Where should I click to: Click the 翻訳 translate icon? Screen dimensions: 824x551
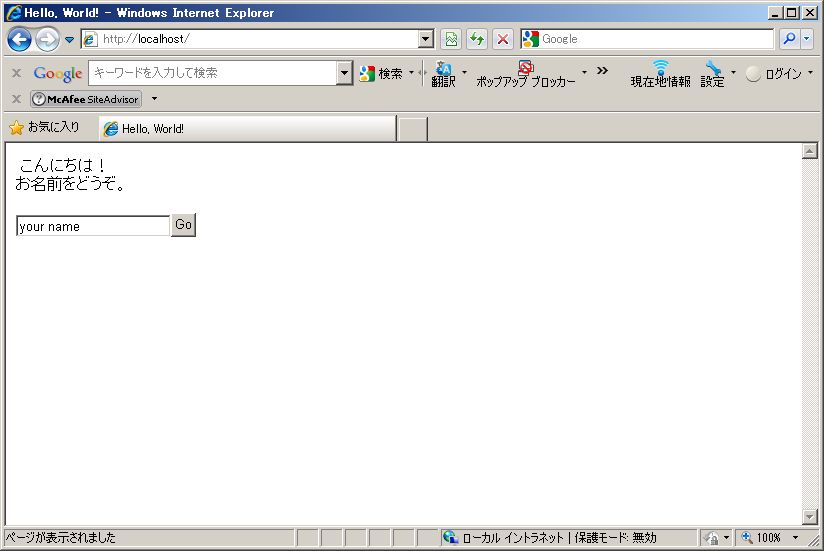(444, 74)
